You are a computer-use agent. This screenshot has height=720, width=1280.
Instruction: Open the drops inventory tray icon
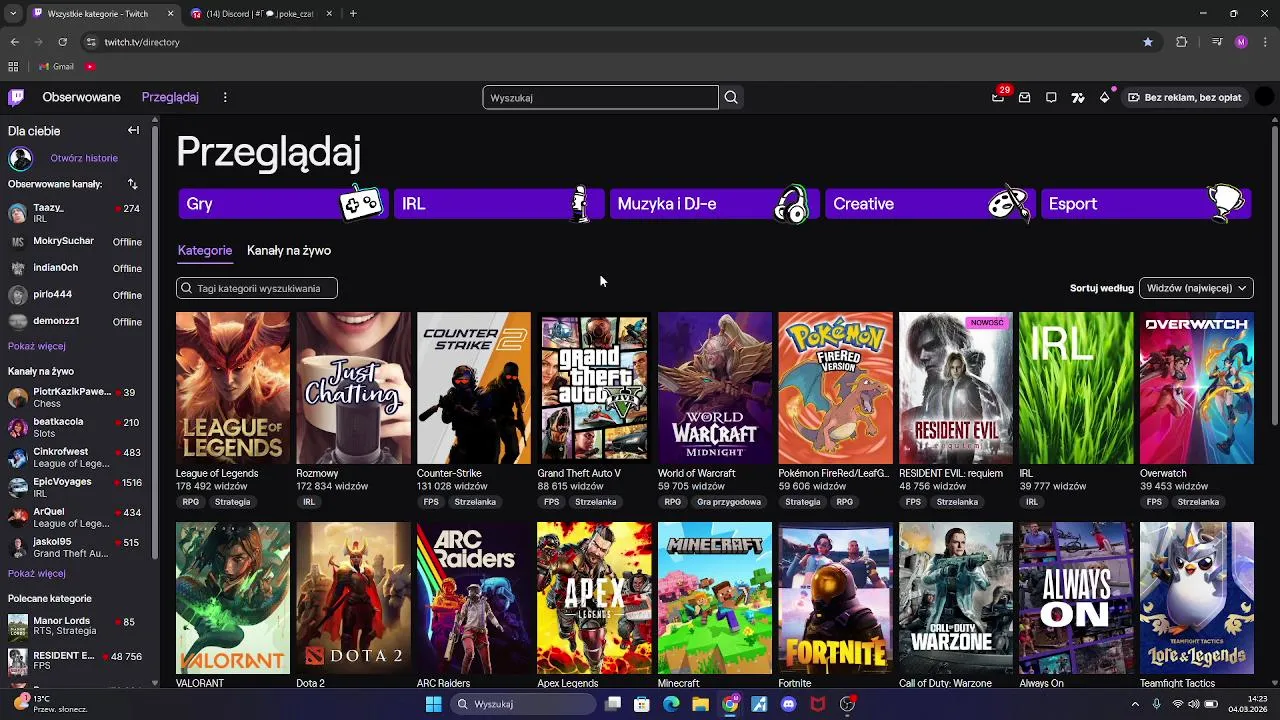click(x=1024, y=97)
